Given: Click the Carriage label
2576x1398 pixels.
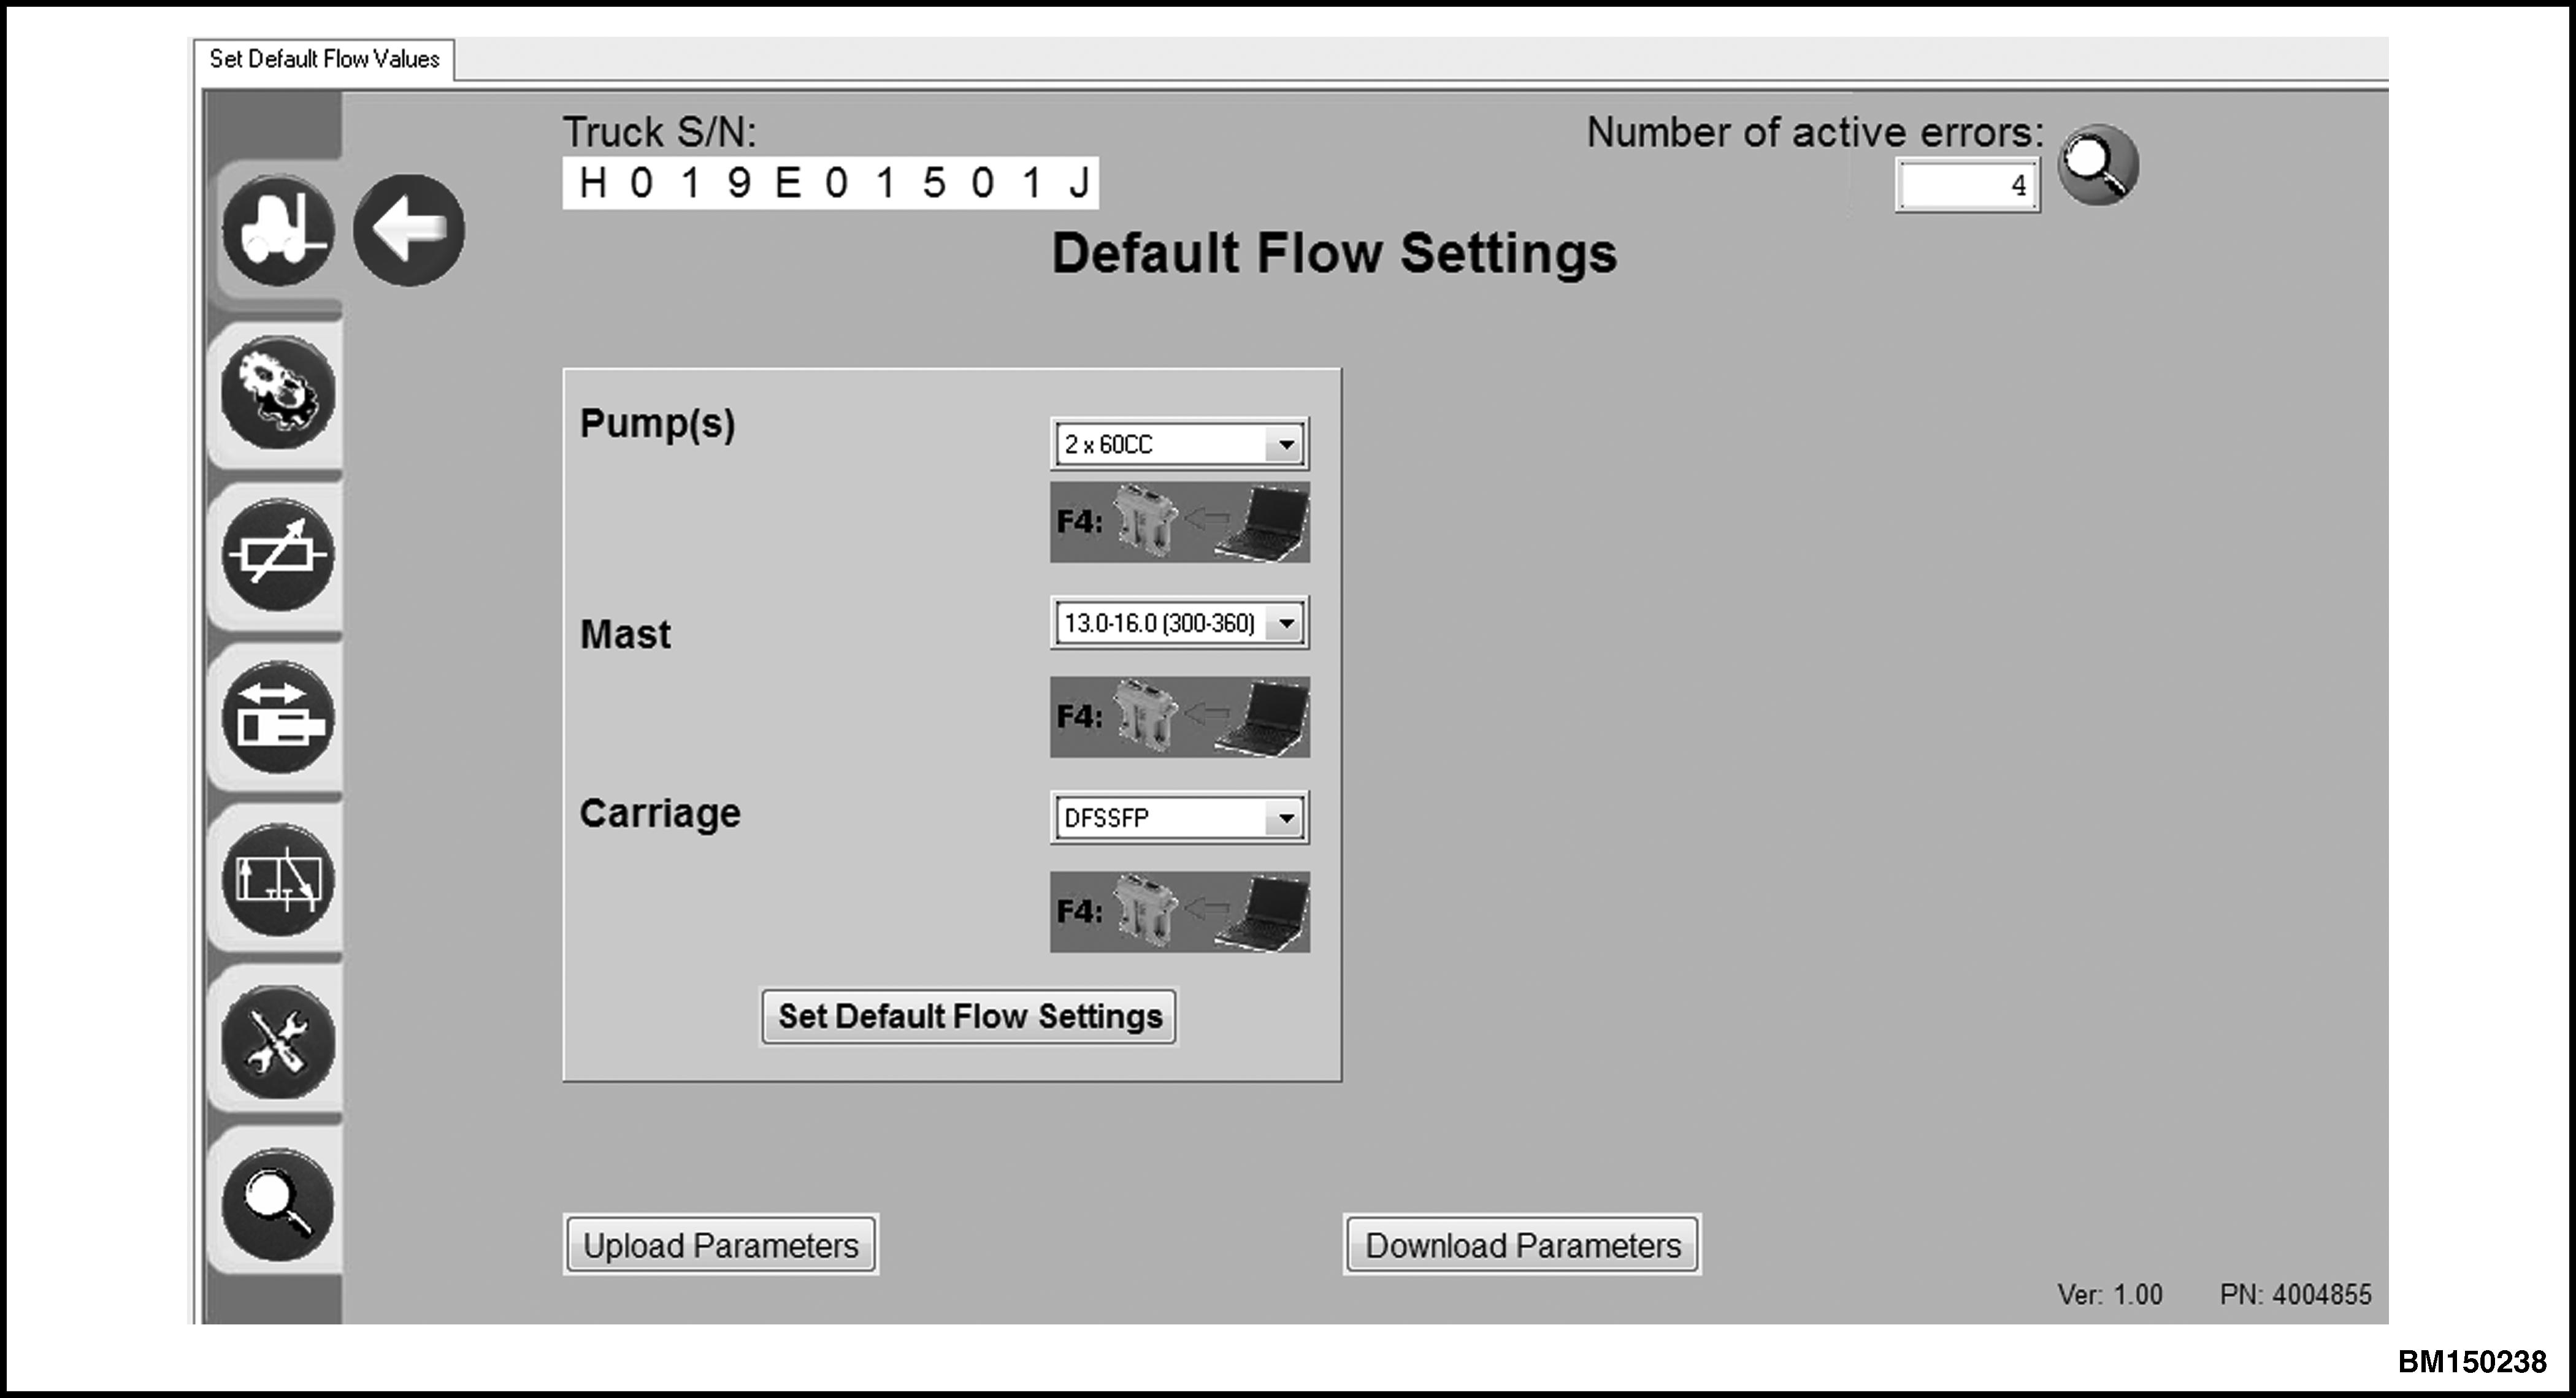Looking at the screenshot, I should (660, 813).
